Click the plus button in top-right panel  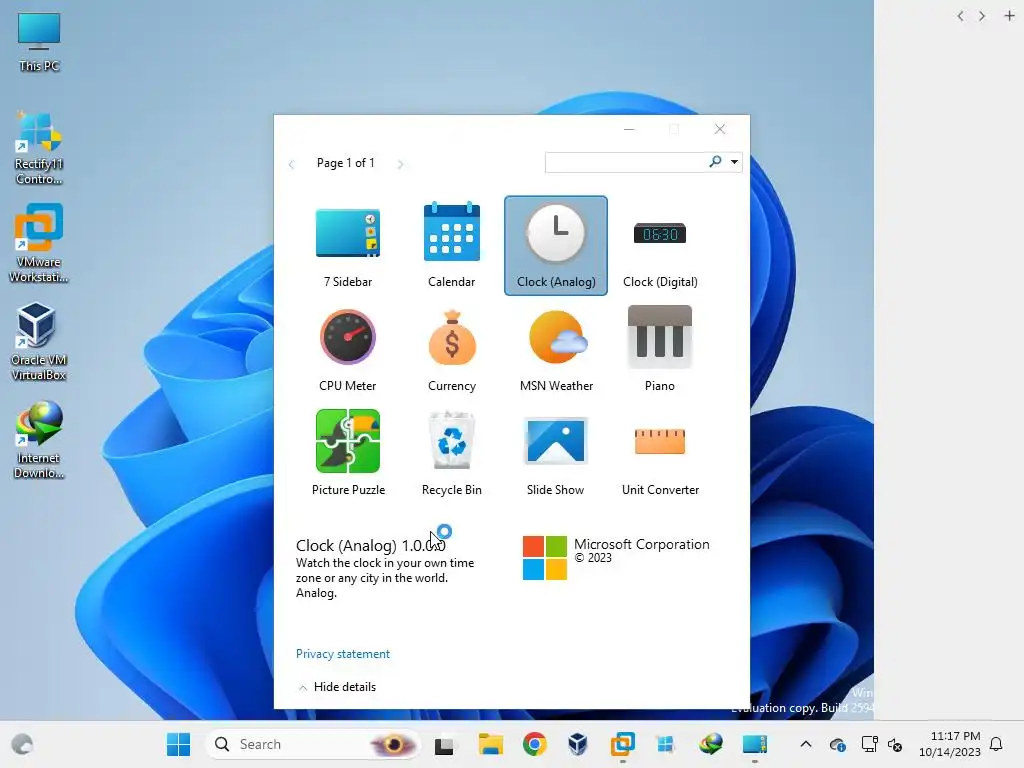coord(1009,16)
